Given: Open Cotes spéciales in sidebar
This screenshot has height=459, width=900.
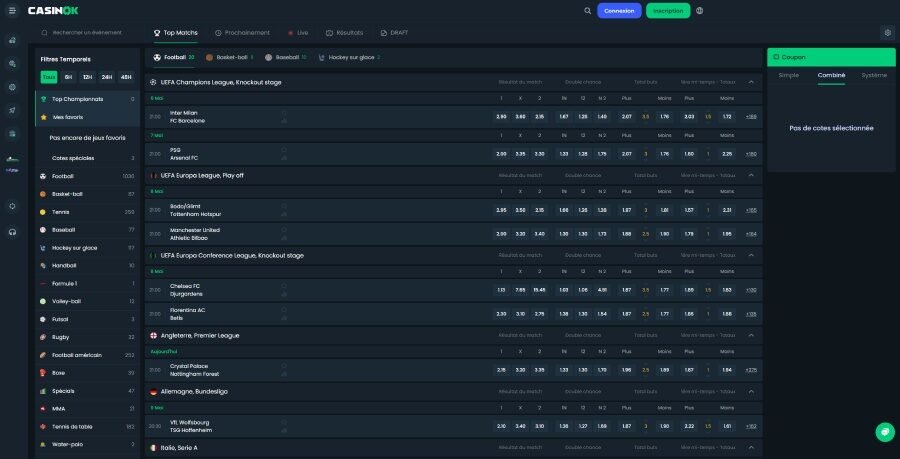Looking at the screenshot, I should (x=87, y=158).
